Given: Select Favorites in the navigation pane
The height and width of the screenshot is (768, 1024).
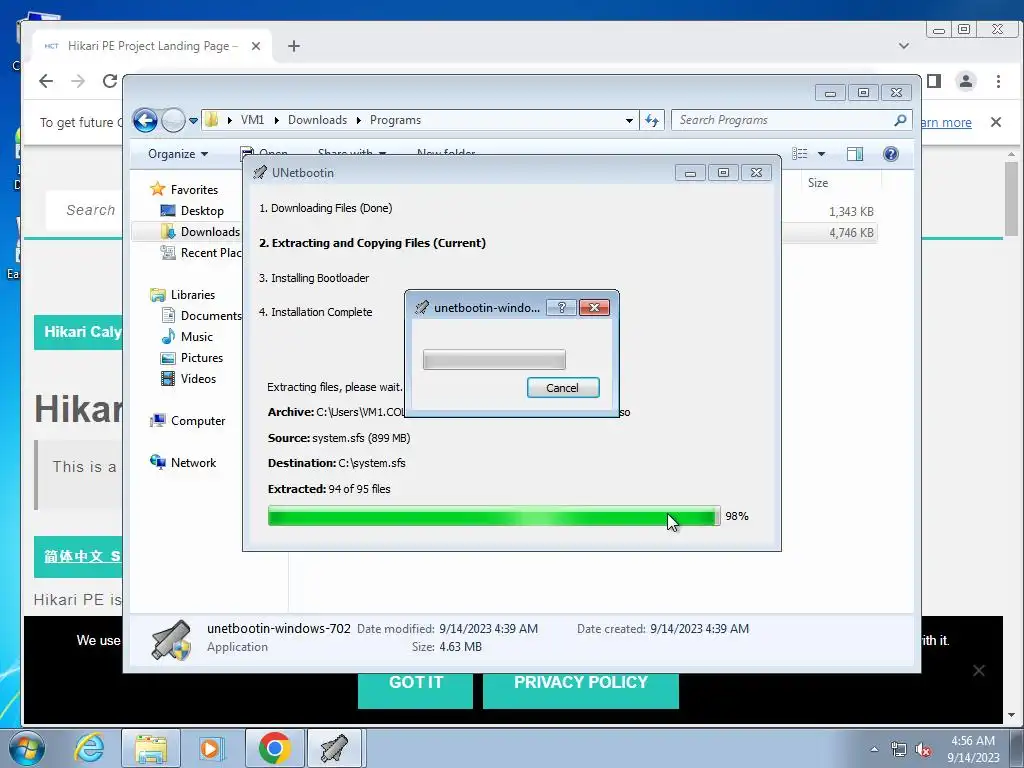Looking at the screenshot, I should [185, 190].
